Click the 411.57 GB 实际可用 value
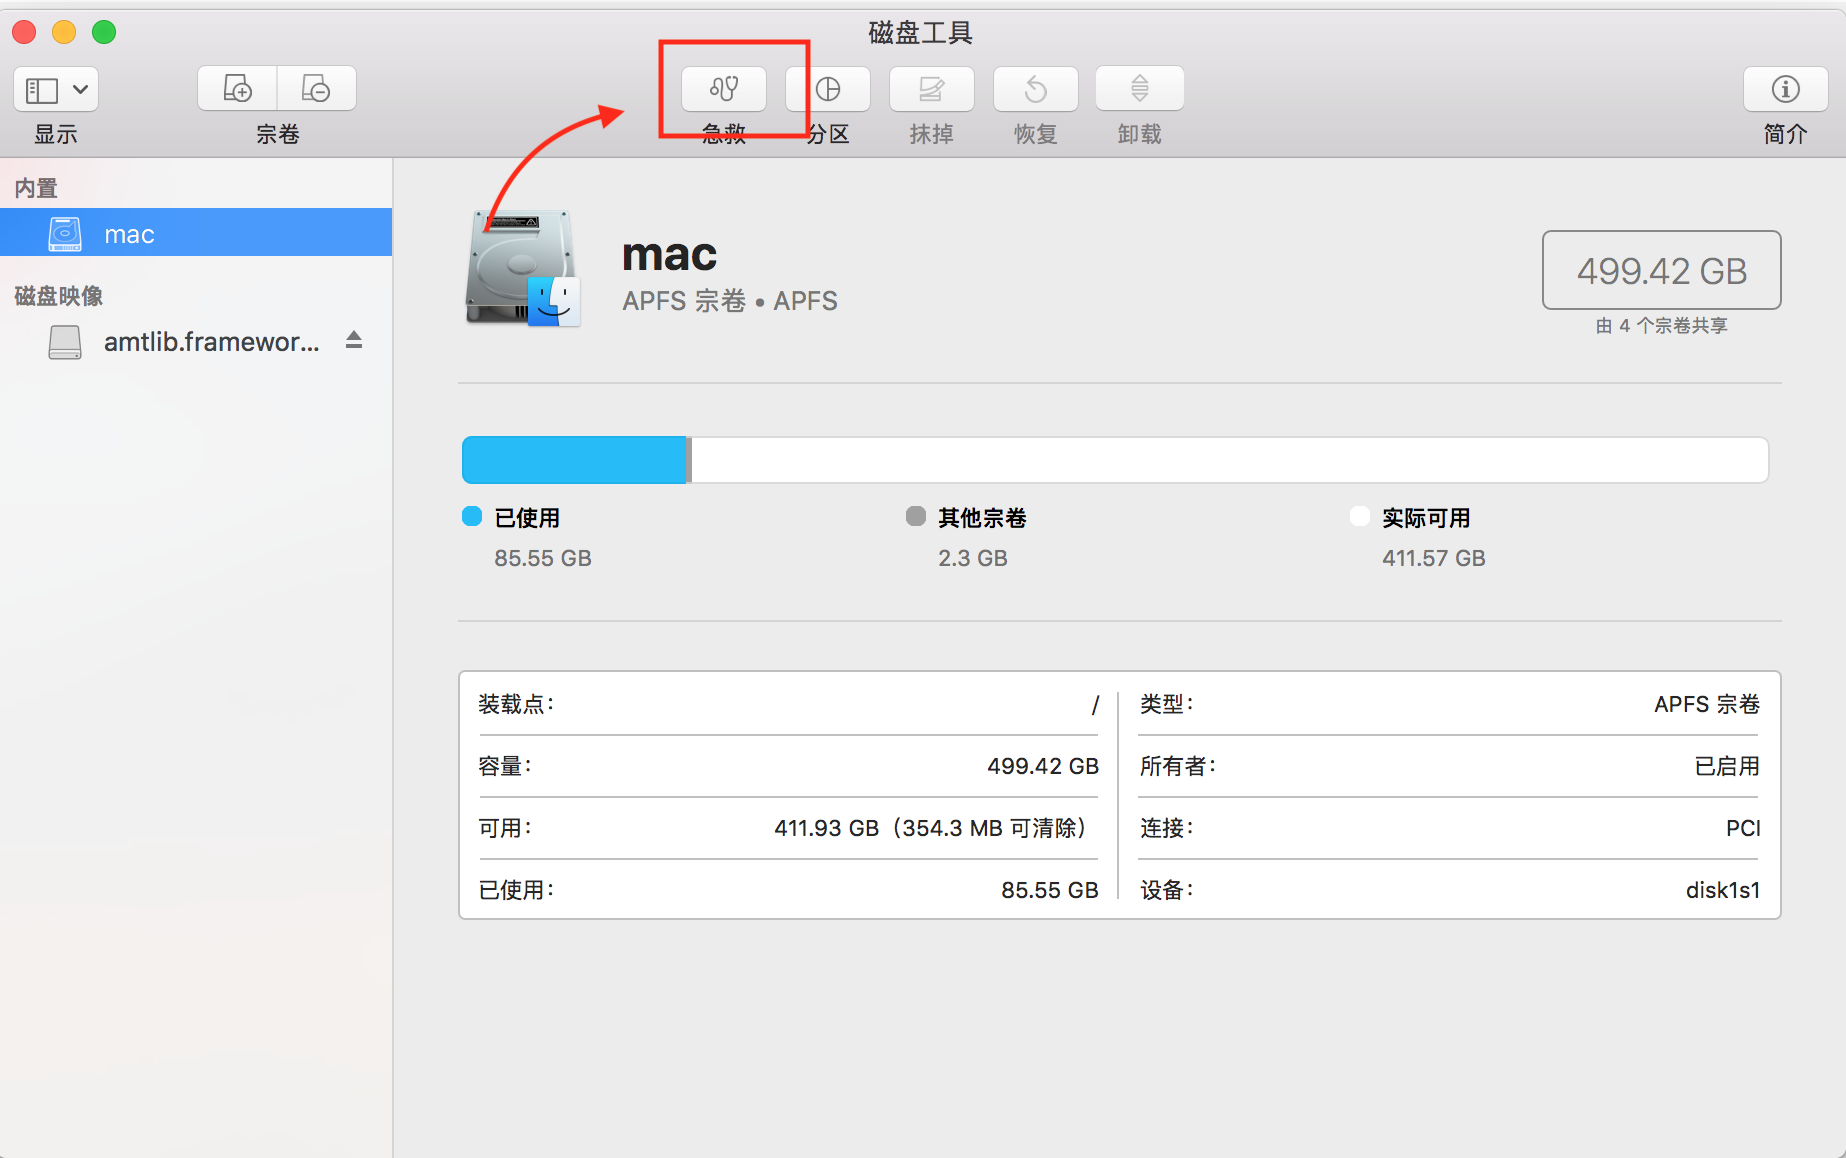 1434,558
